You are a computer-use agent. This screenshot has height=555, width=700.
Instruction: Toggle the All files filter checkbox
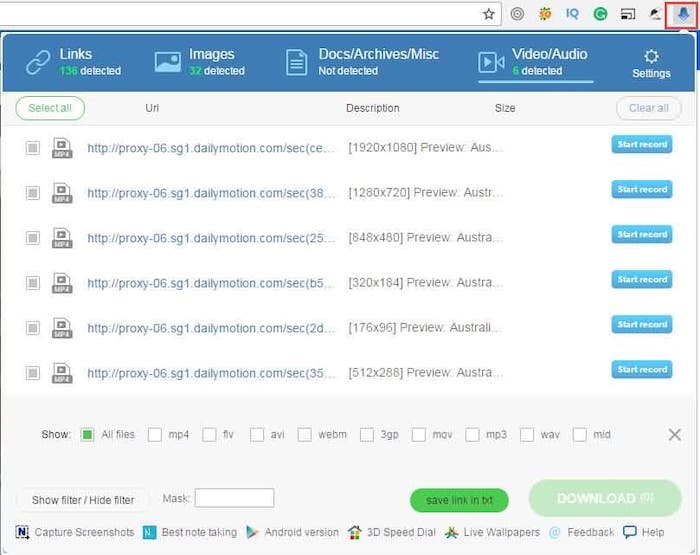(x=88, y=434)
